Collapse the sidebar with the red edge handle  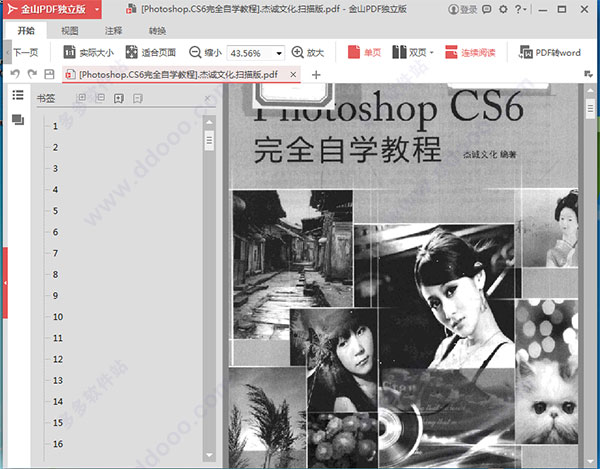(5, 283)
